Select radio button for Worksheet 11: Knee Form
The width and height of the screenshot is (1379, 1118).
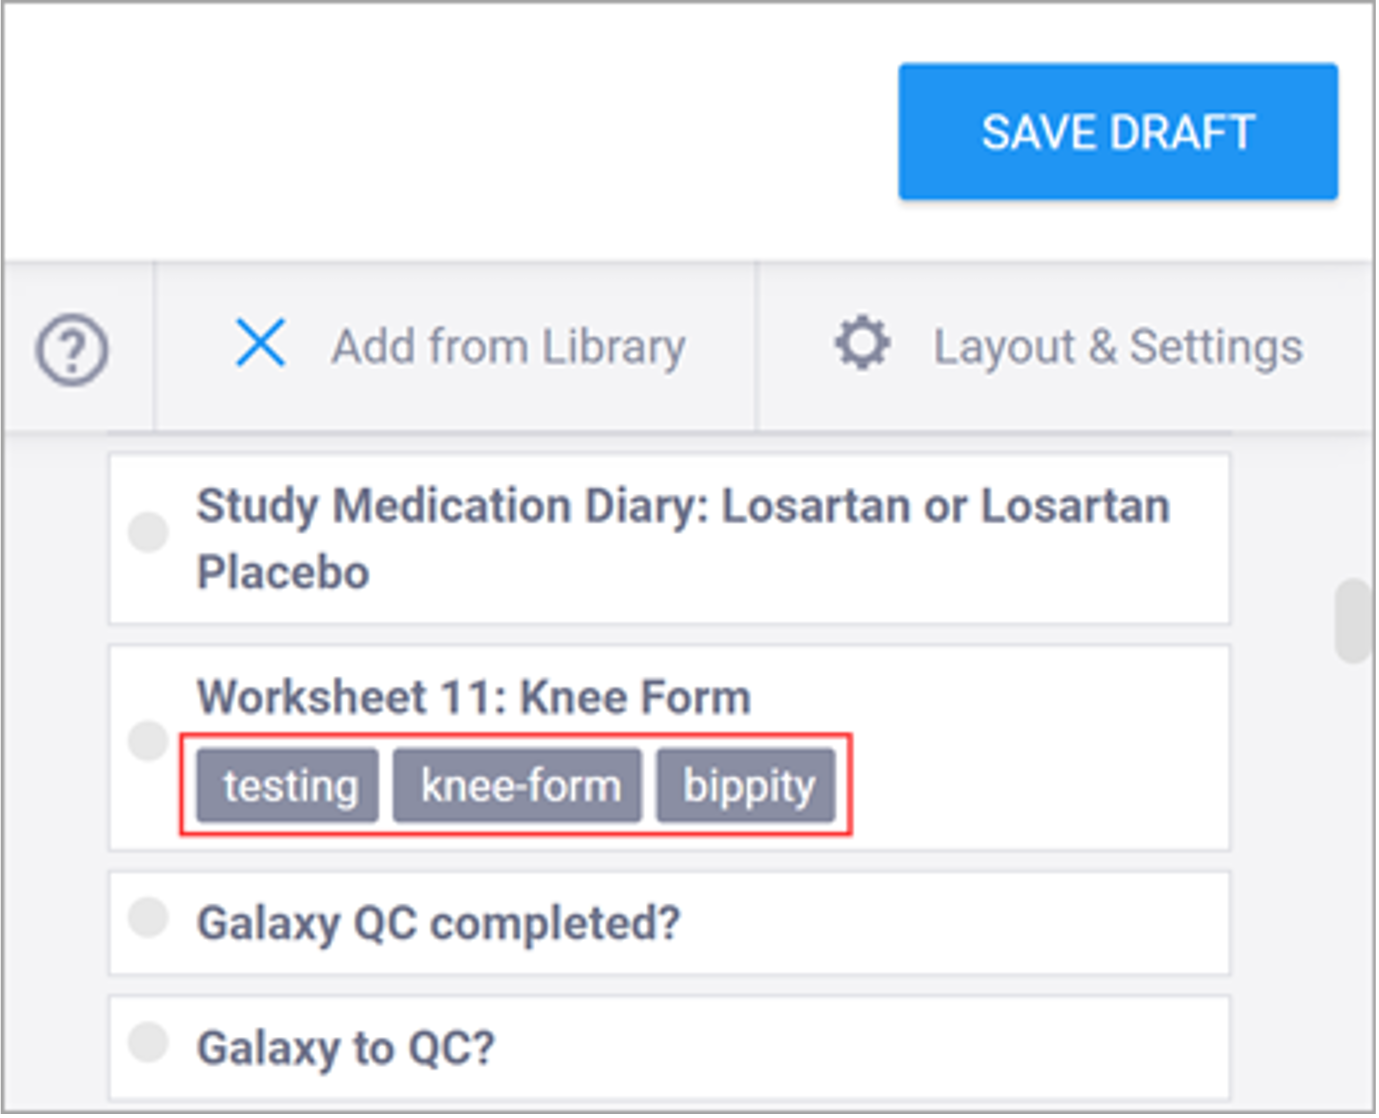pyautogui.click(x=148, y=741)
